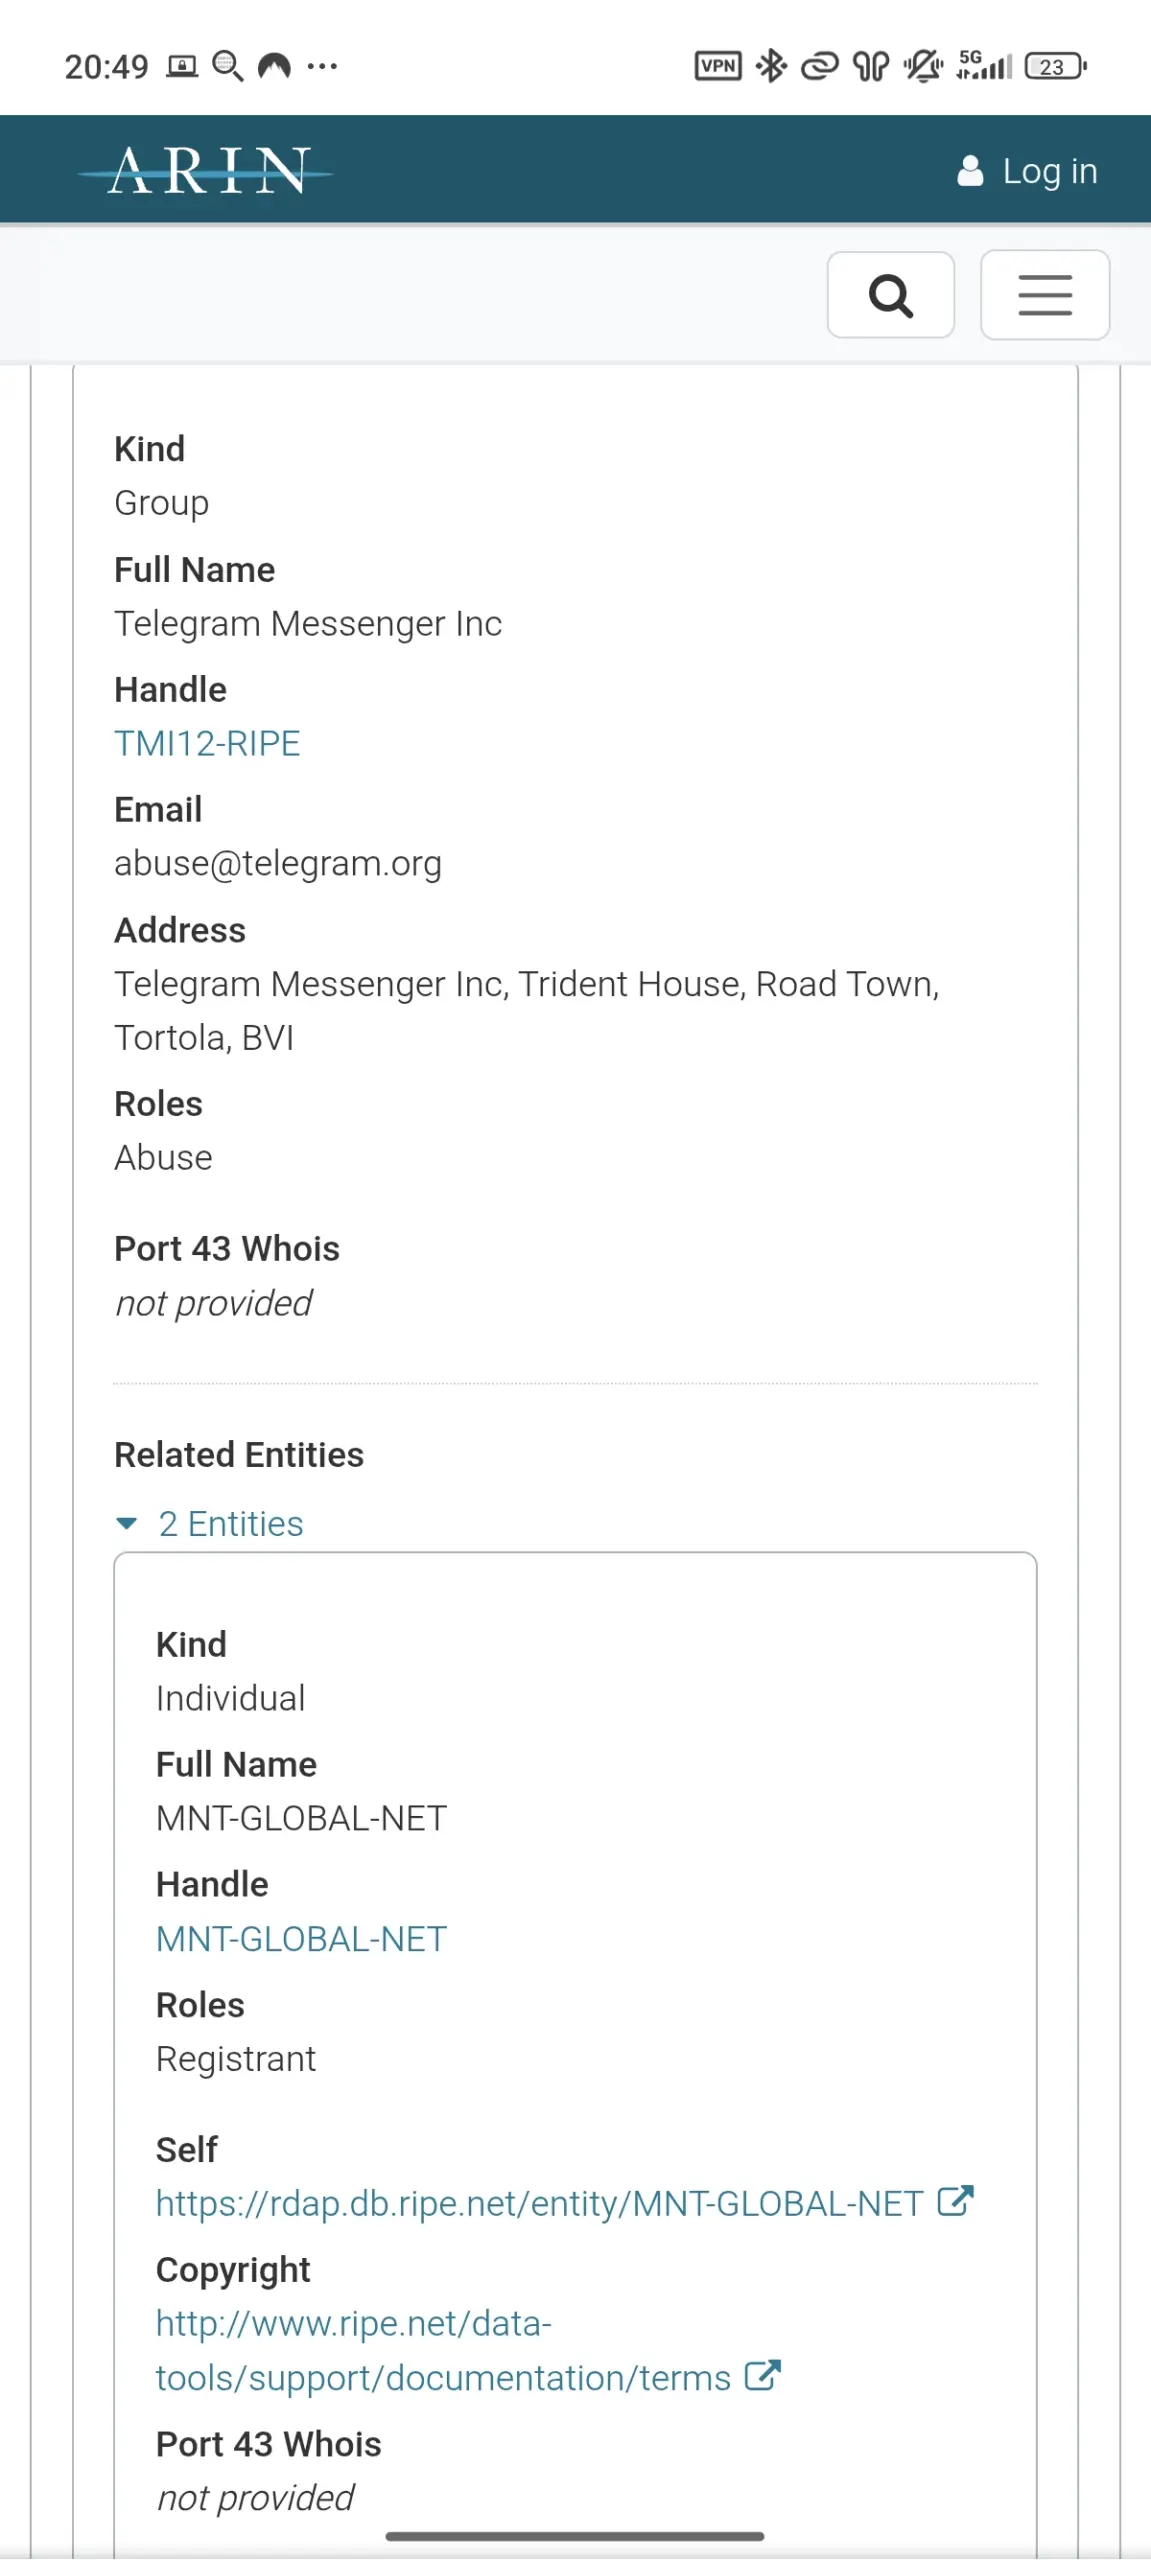Screen dimensions: 1151x2560
Task: Tap the bottom home gesture bar
Action: (575, 2537)
